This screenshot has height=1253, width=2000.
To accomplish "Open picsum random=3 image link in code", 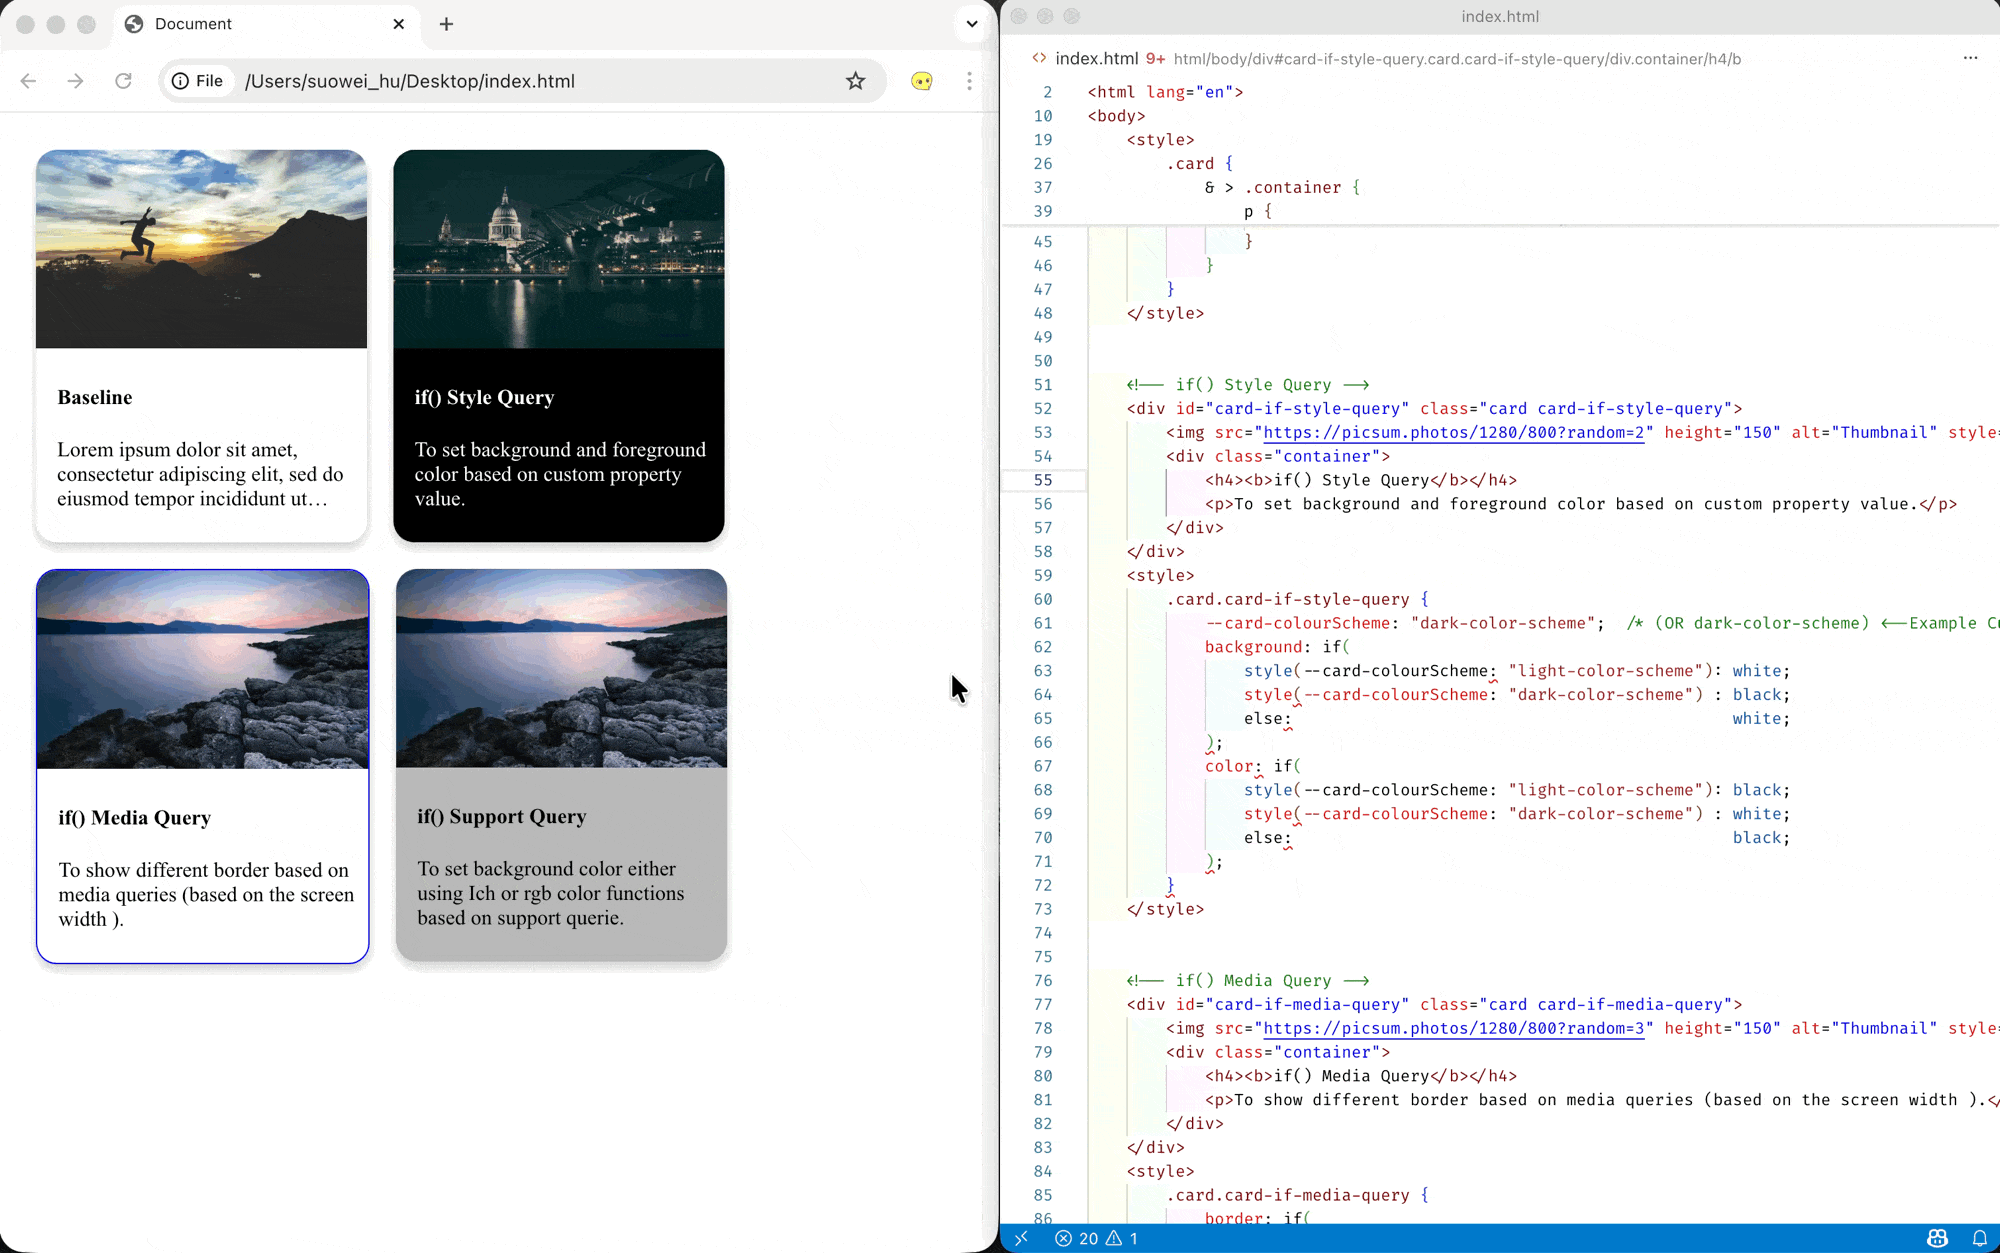I will [x=1454, y=1028].
